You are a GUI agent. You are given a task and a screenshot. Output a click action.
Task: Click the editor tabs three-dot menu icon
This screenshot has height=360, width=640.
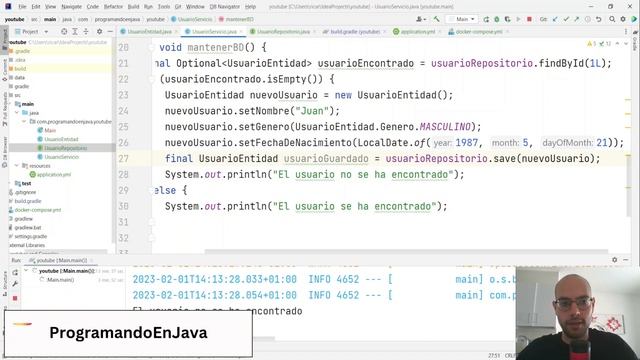(626, 31)
